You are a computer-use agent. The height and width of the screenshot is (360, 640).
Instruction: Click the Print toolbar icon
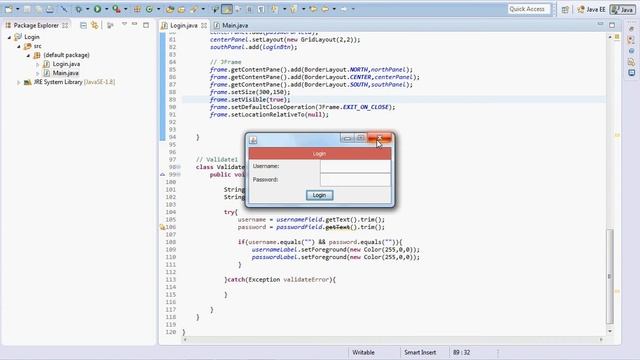pos(50,9)
